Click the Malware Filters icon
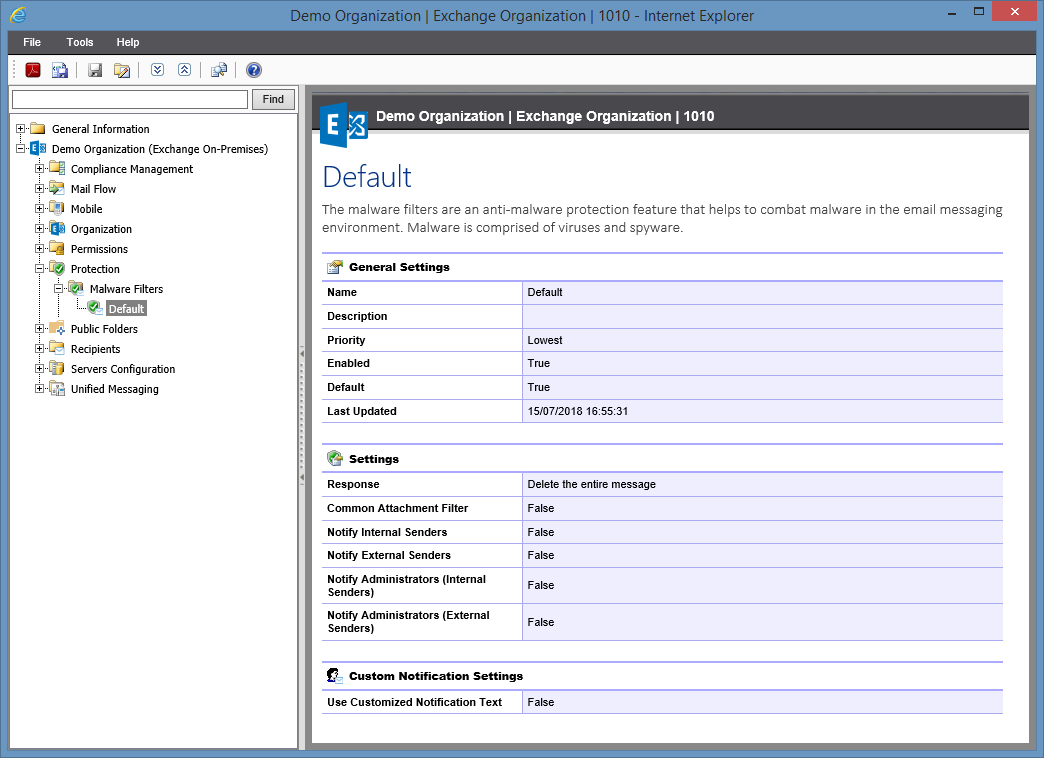Viewport: 1044px width, 758px height. point(76,288)
